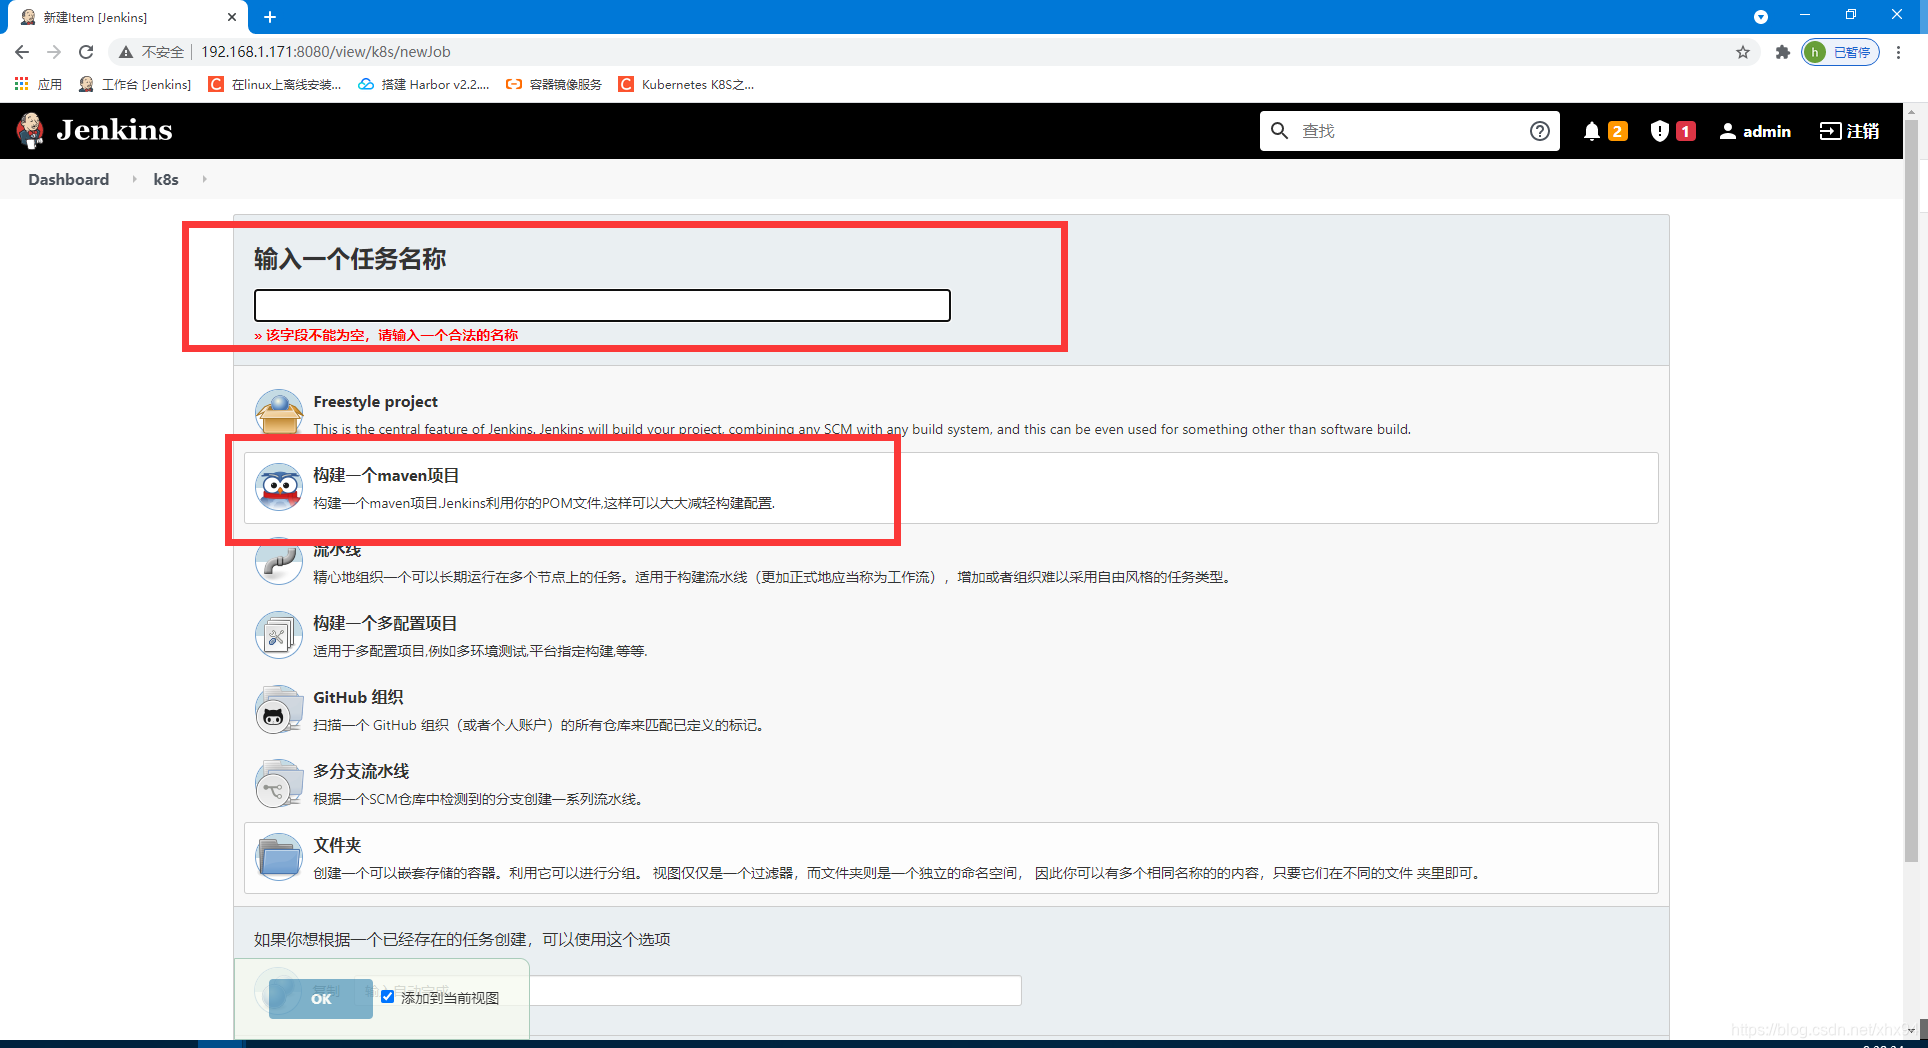
Task: Click the insecure site warning icon
Action: pyautogui.click(x=126, y=52)
